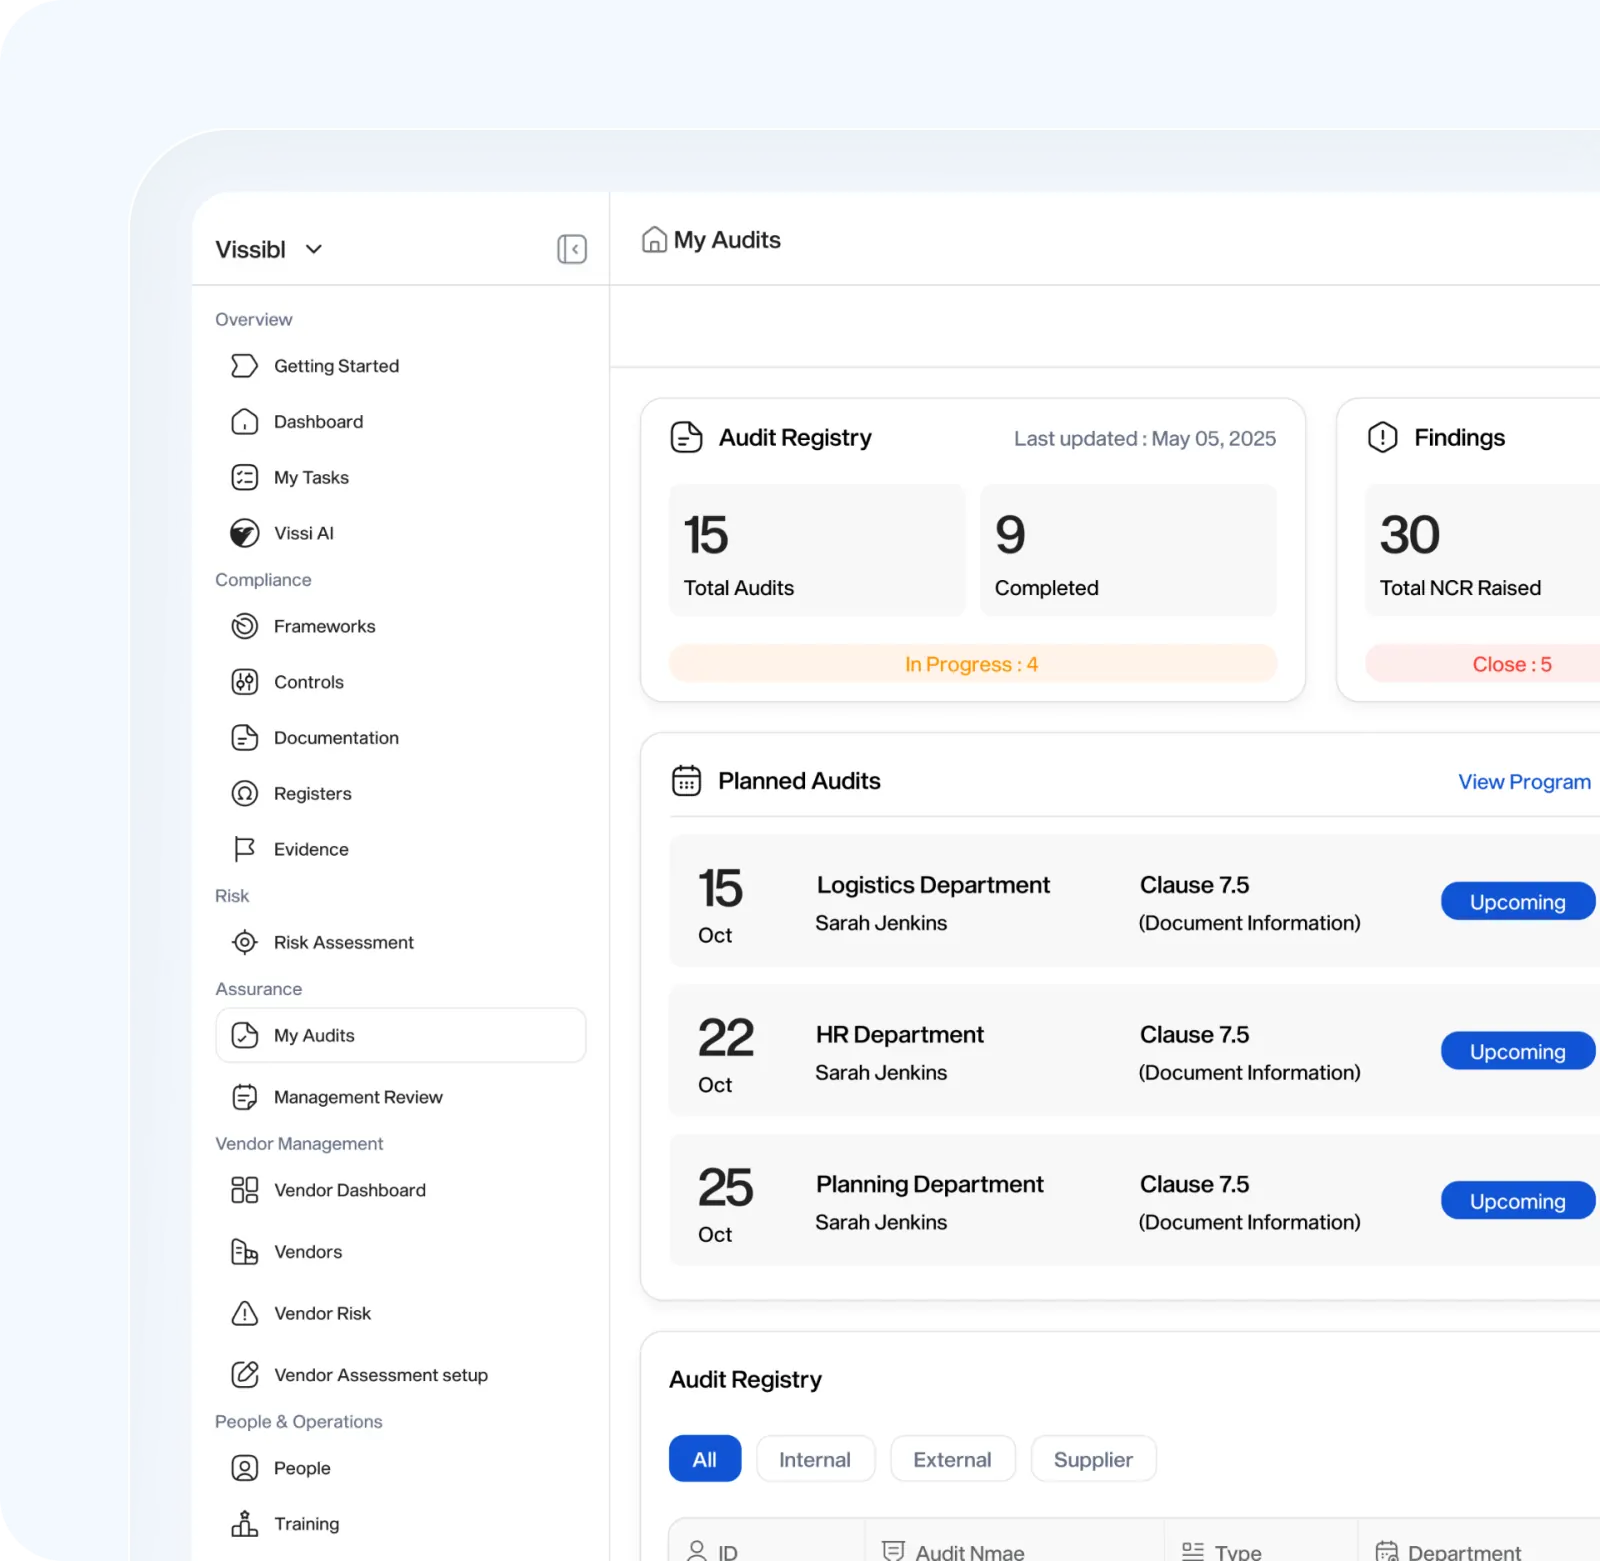The width and height of the screenshot is (1600, 1561).
Task: Click the home icon beside My Audits
Action: pos(654,240)
